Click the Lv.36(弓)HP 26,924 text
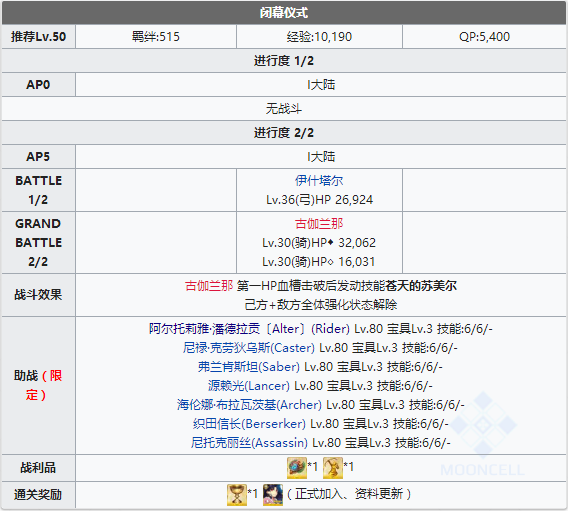 tap(319, 200)
